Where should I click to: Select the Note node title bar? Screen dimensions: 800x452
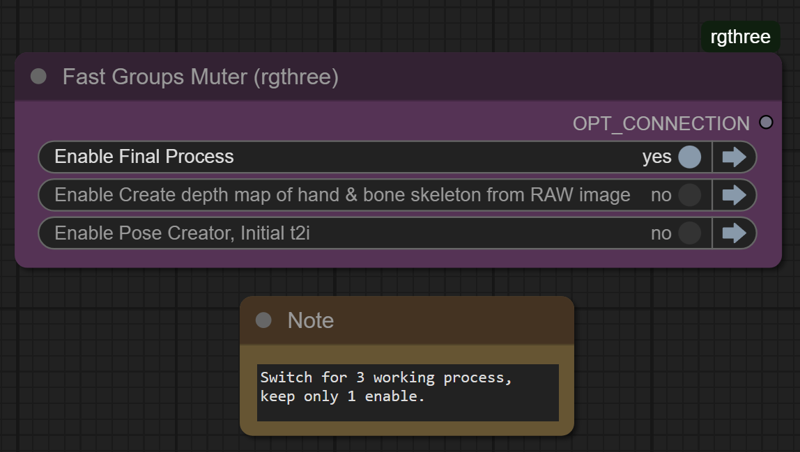tap(407, 320)
